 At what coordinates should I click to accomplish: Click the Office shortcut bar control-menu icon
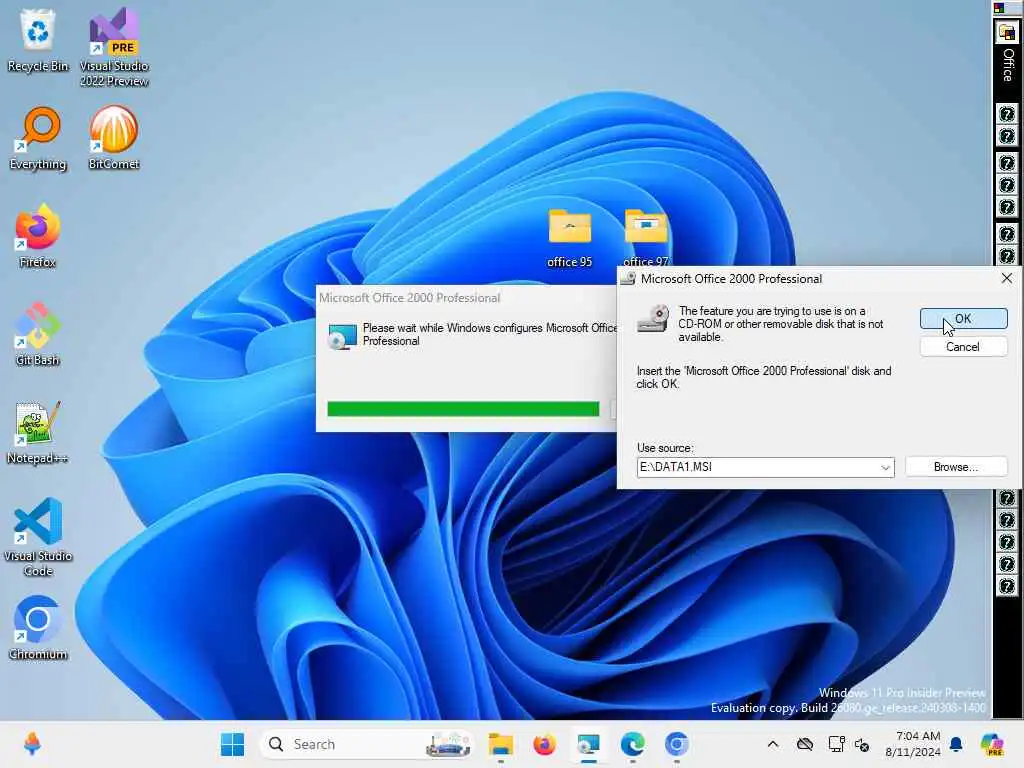(x=999, y=8)
